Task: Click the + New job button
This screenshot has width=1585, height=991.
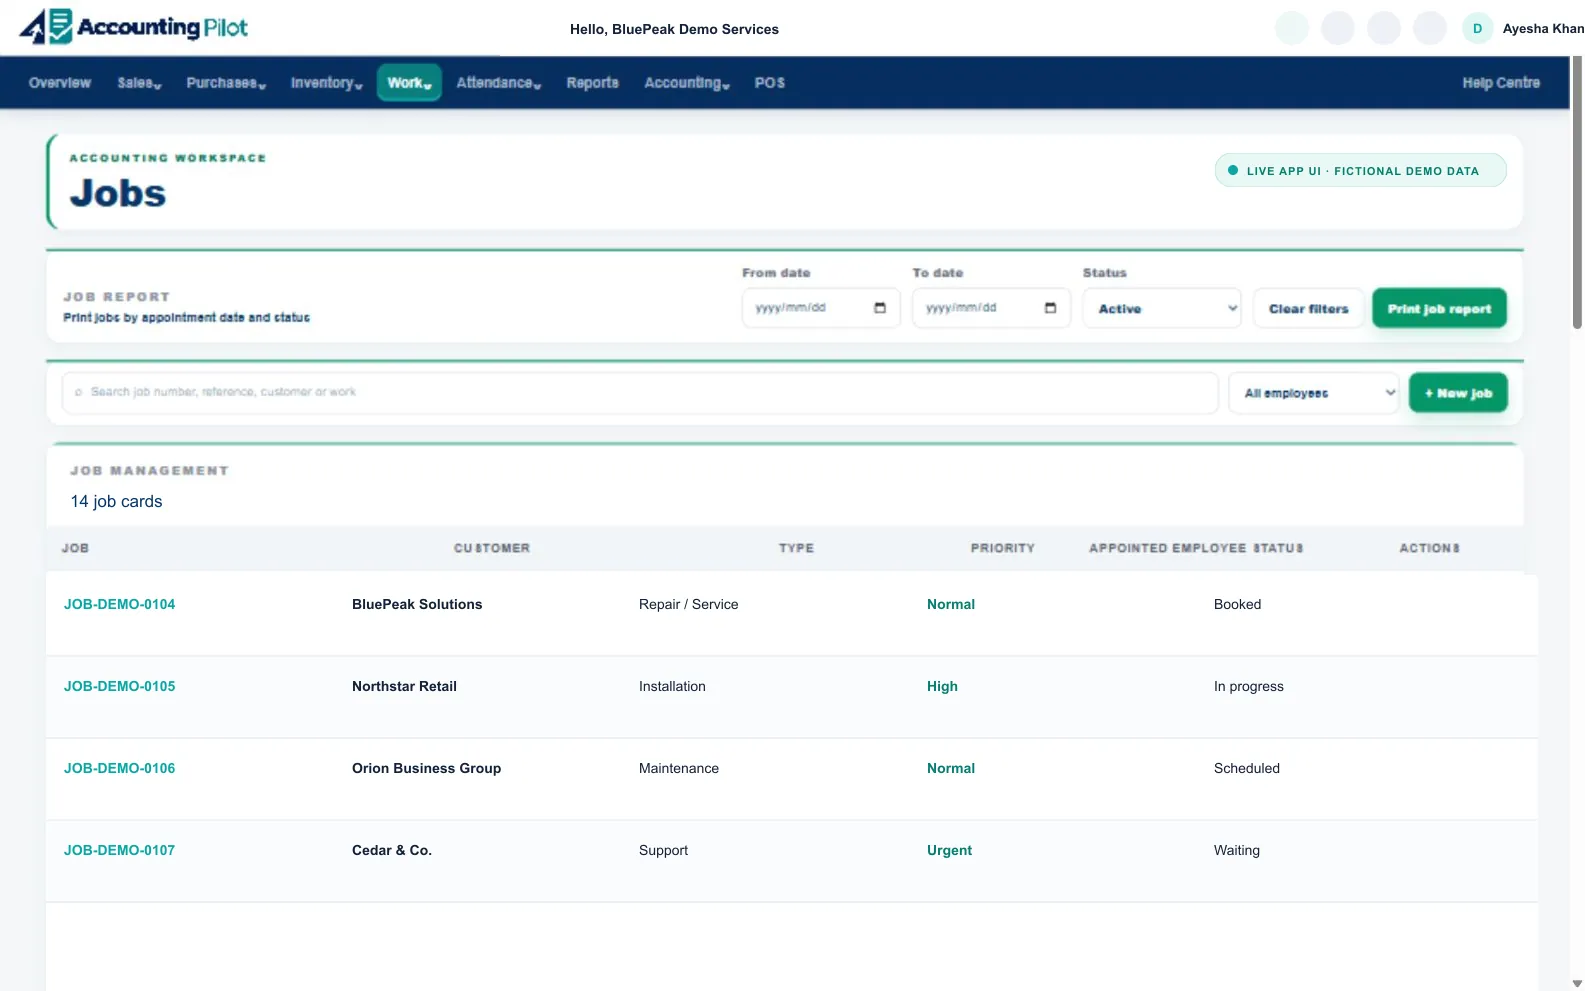Action: coord(1458,393)
